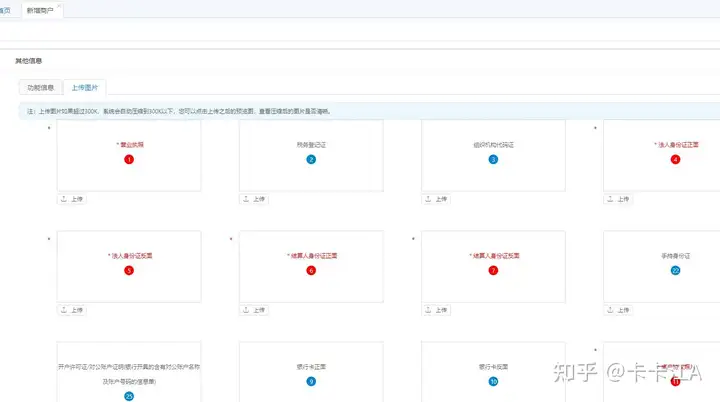Click the red badge numbered 6
The width and height of the screenshot is (720, 402).
coord(311,271)
